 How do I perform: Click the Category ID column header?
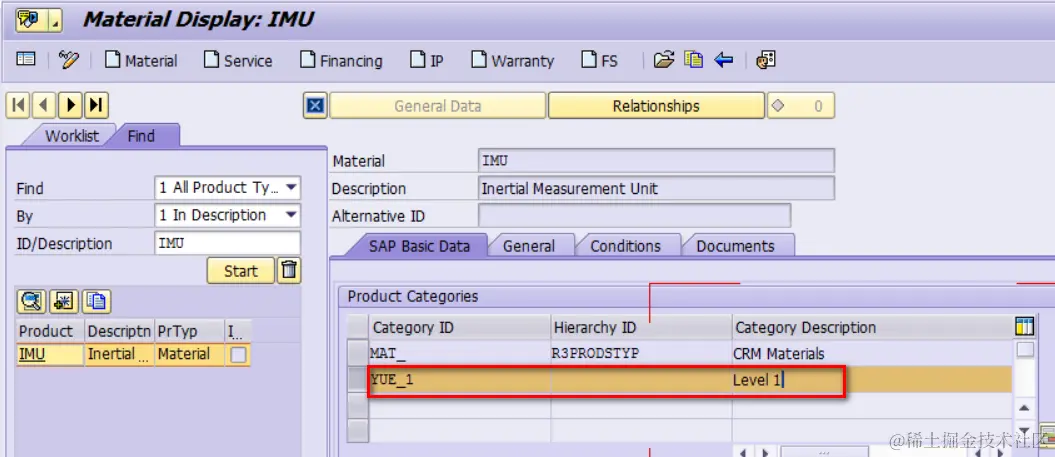pos(460,328)
